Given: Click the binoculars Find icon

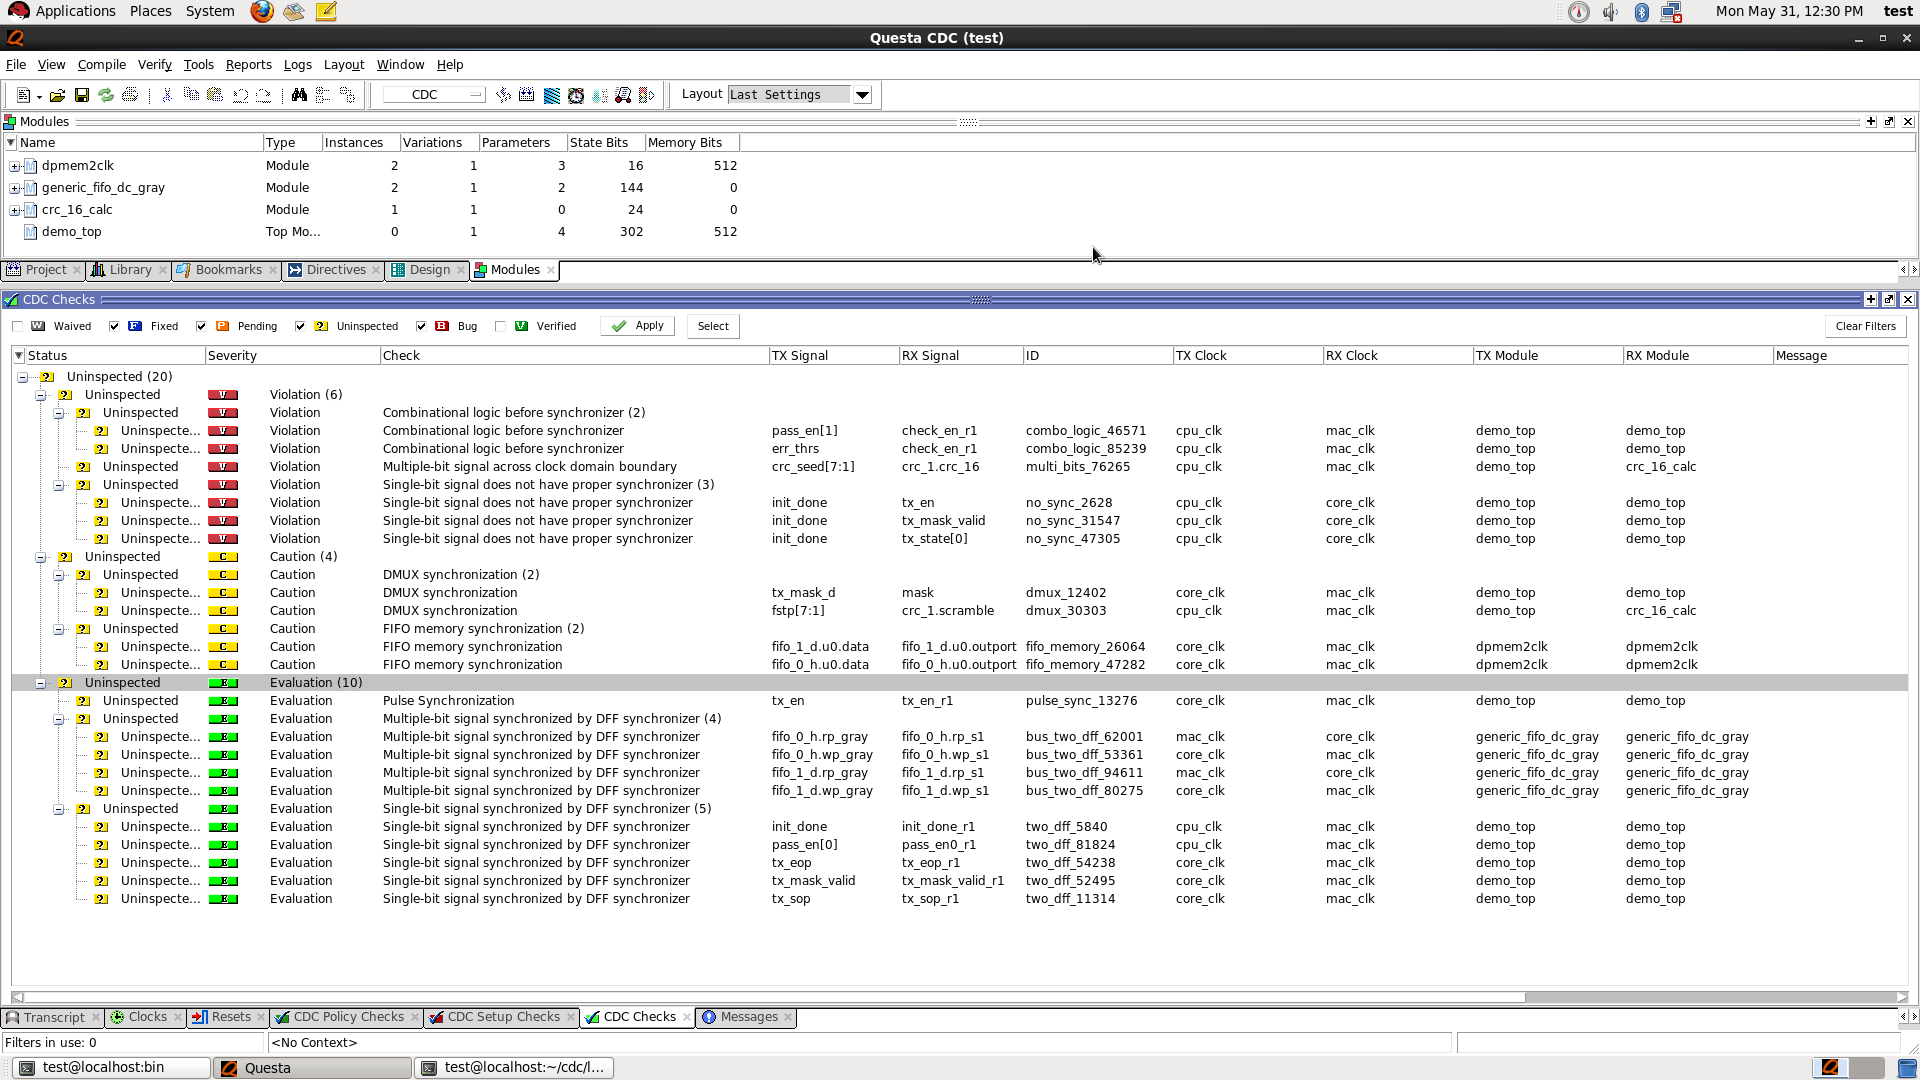Looking at the screenshot, I should pyautogui.click(x=299, y=95).
